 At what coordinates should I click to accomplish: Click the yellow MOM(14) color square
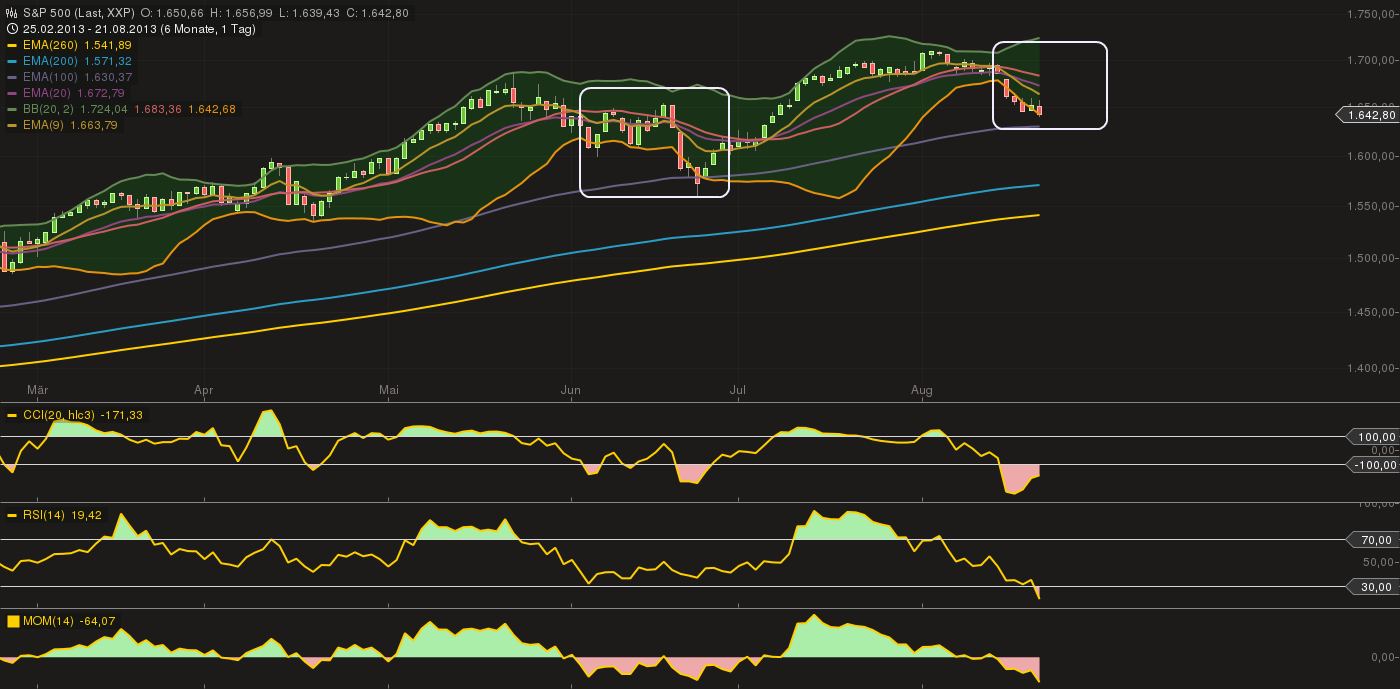click(12, 620)
